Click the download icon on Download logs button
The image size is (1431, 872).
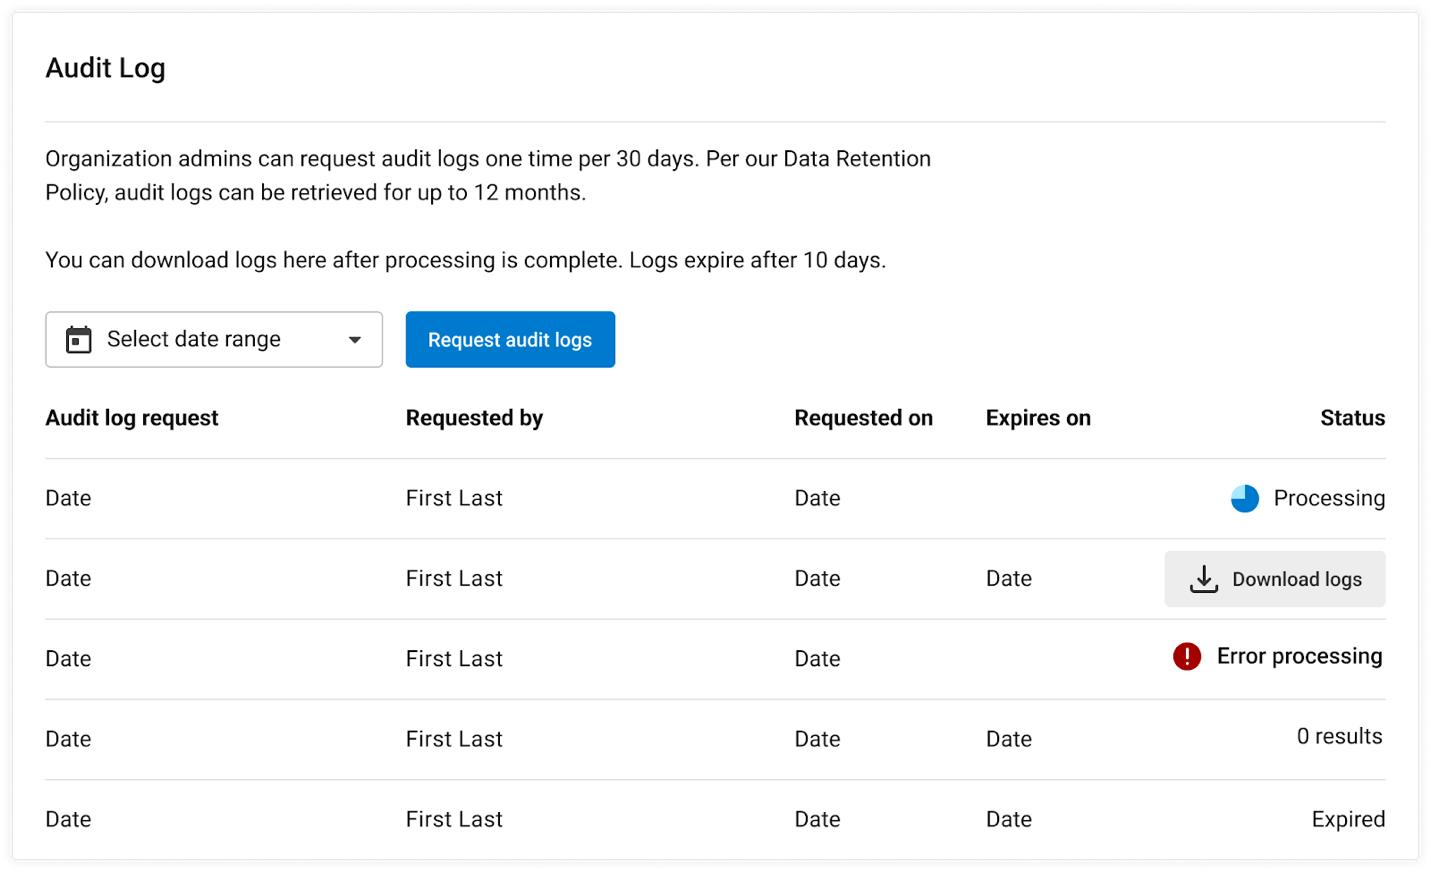click(1204, 579)
